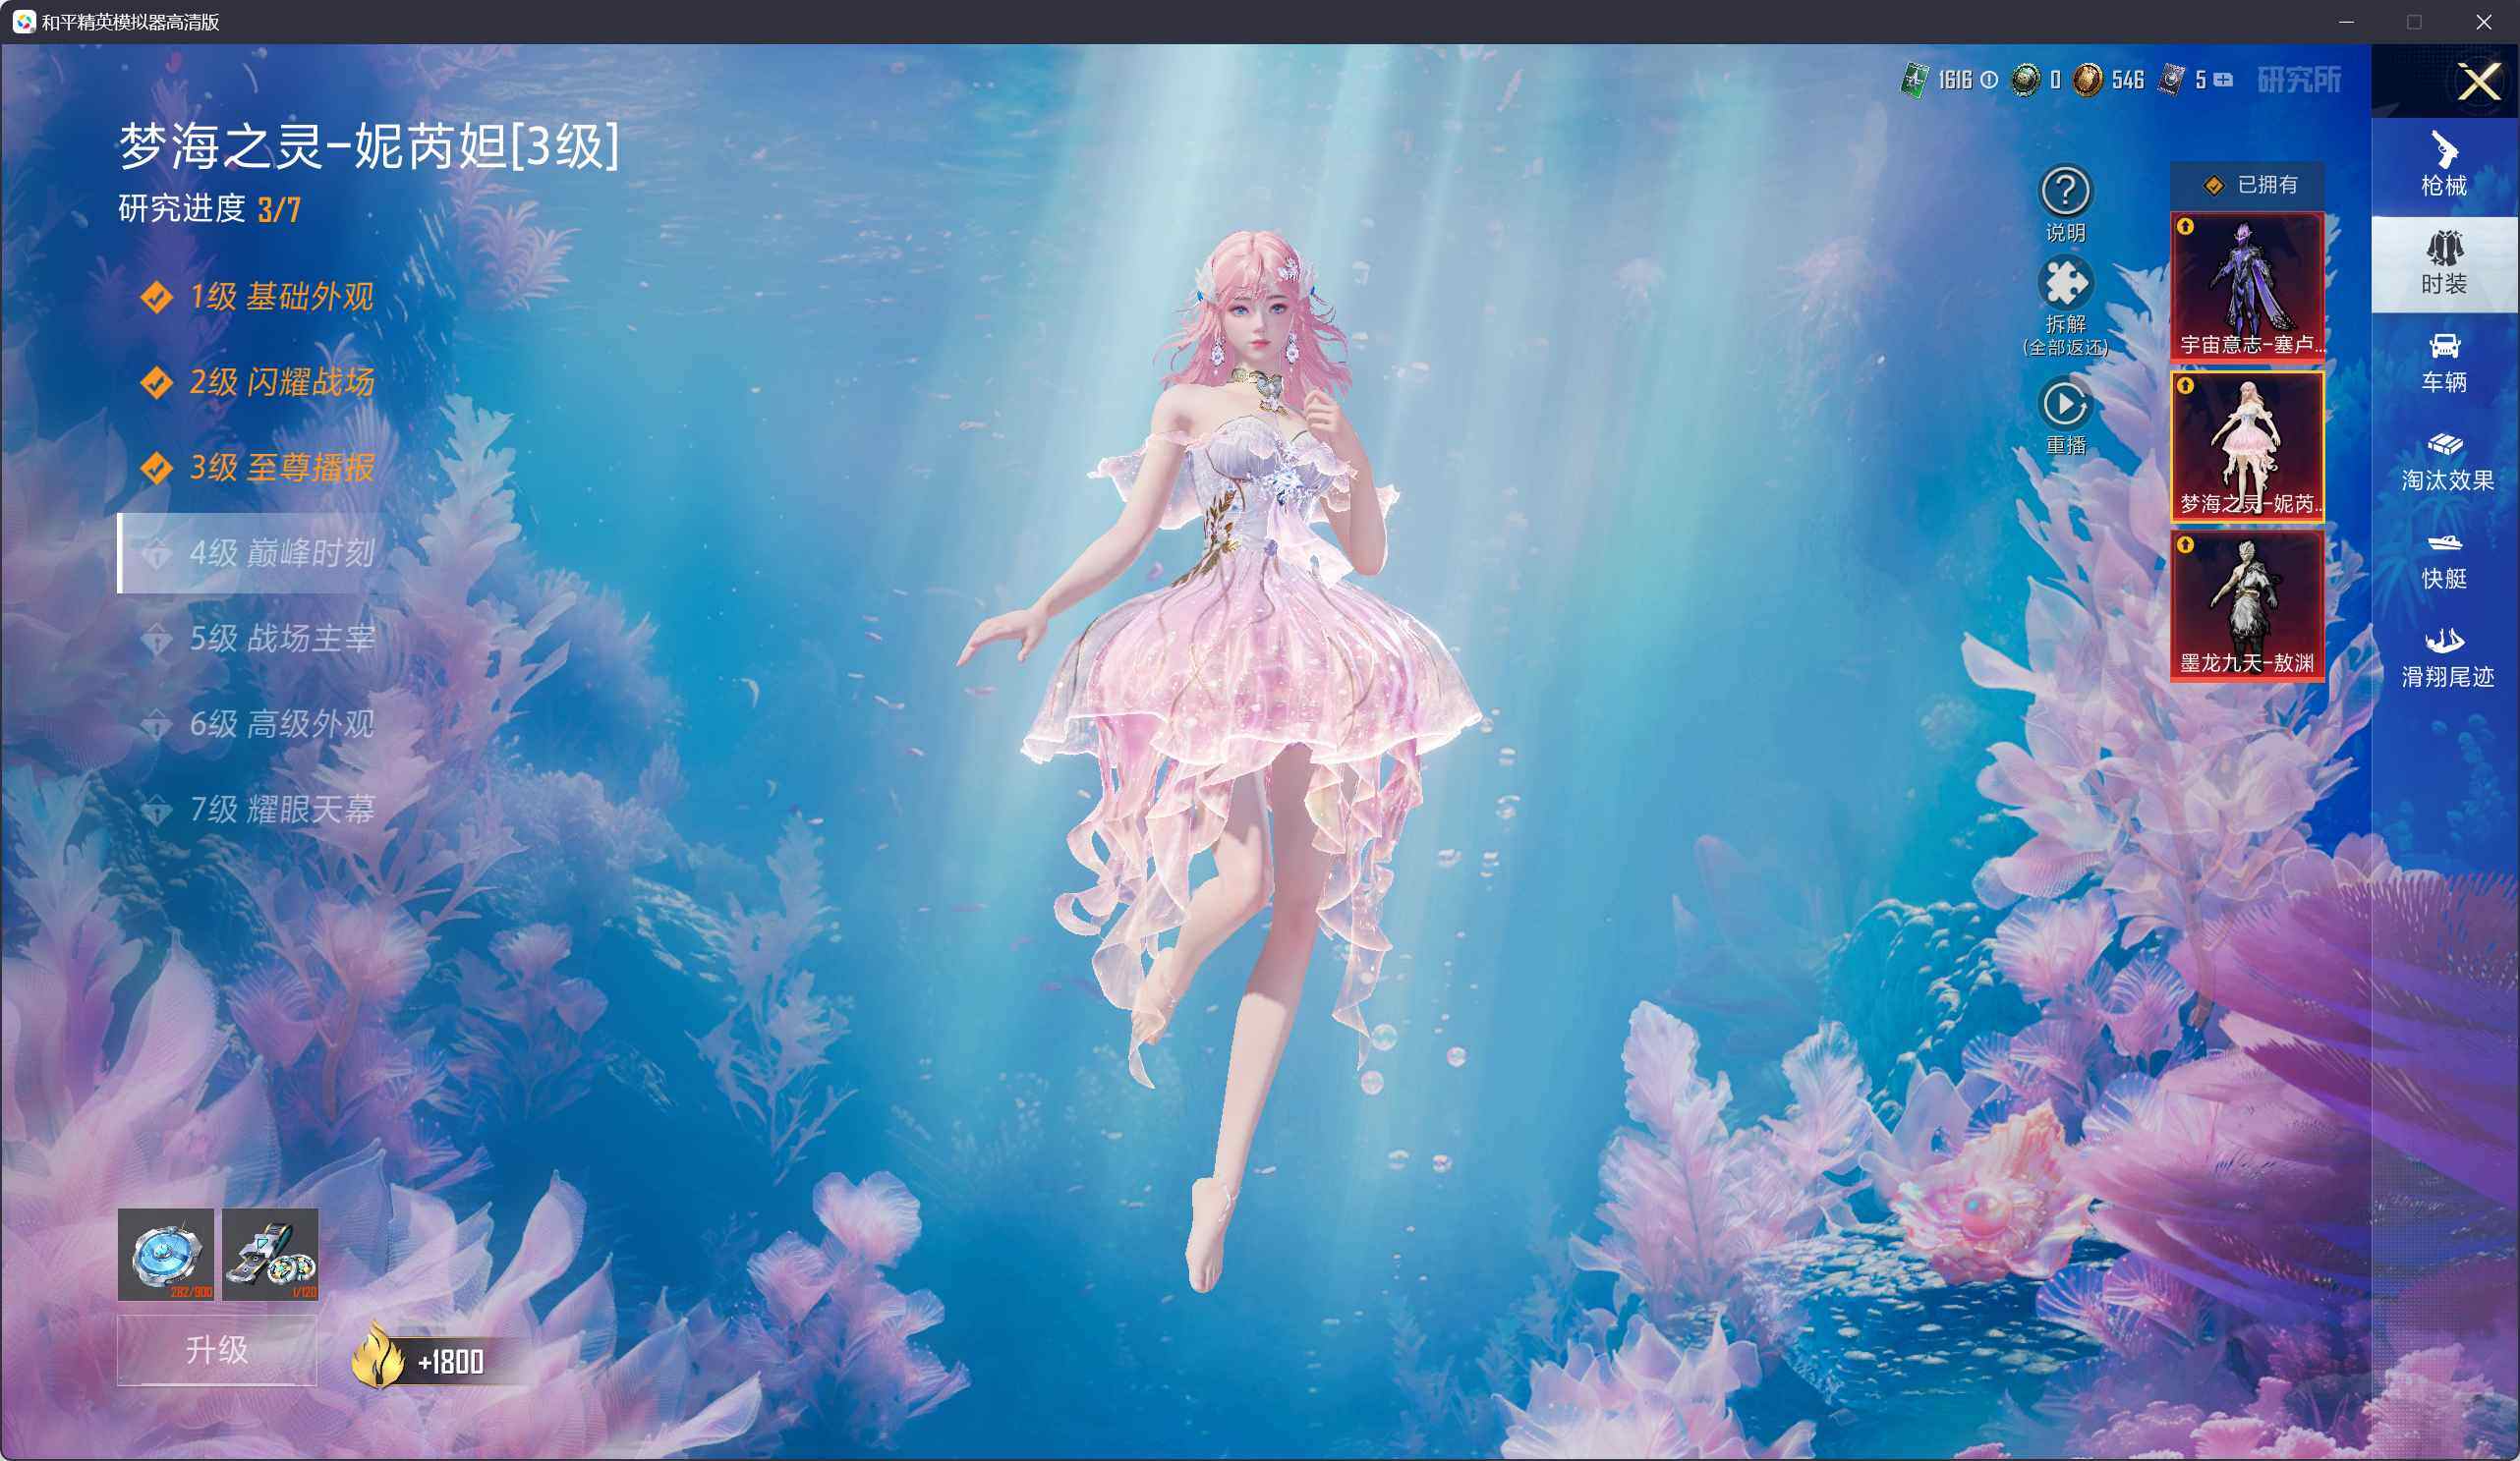
Task: Open 淘汰效果 elimination effects category
Action: 2444,461
